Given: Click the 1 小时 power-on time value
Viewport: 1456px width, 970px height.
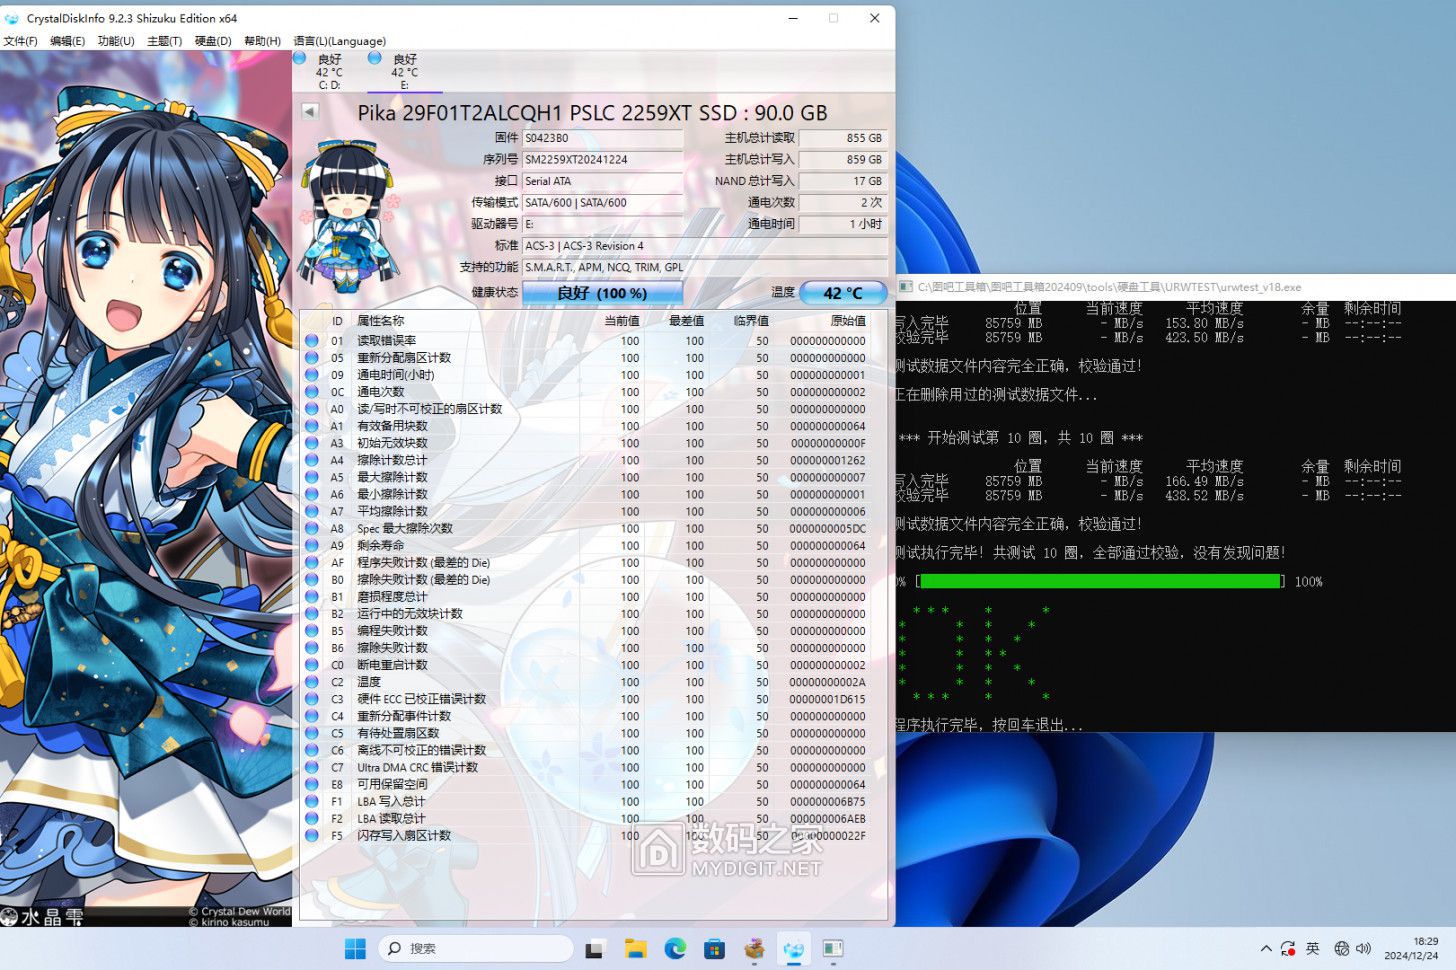Looking at the screenshot, I should tap(842, 224).
